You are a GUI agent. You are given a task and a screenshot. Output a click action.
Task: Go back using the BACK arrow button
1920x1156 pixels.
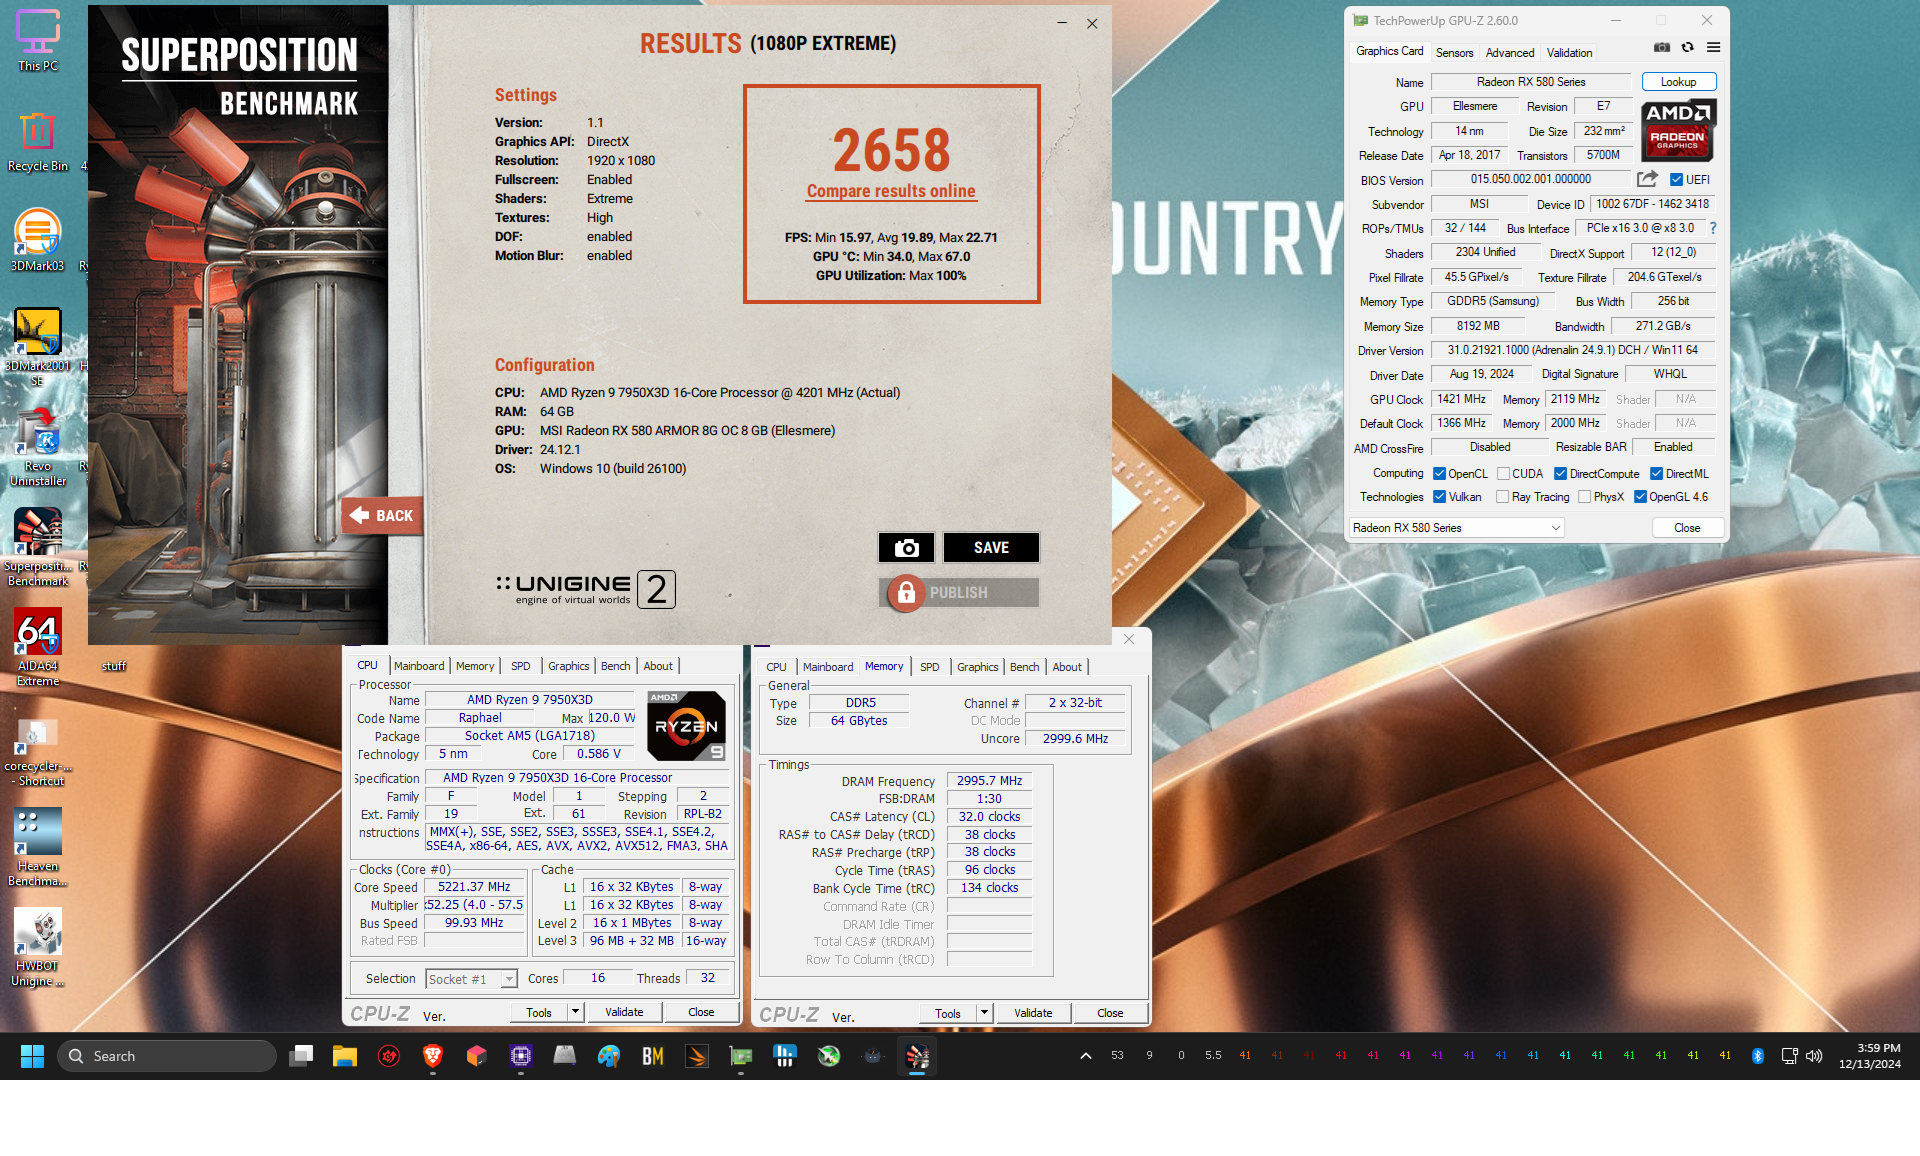382,516
